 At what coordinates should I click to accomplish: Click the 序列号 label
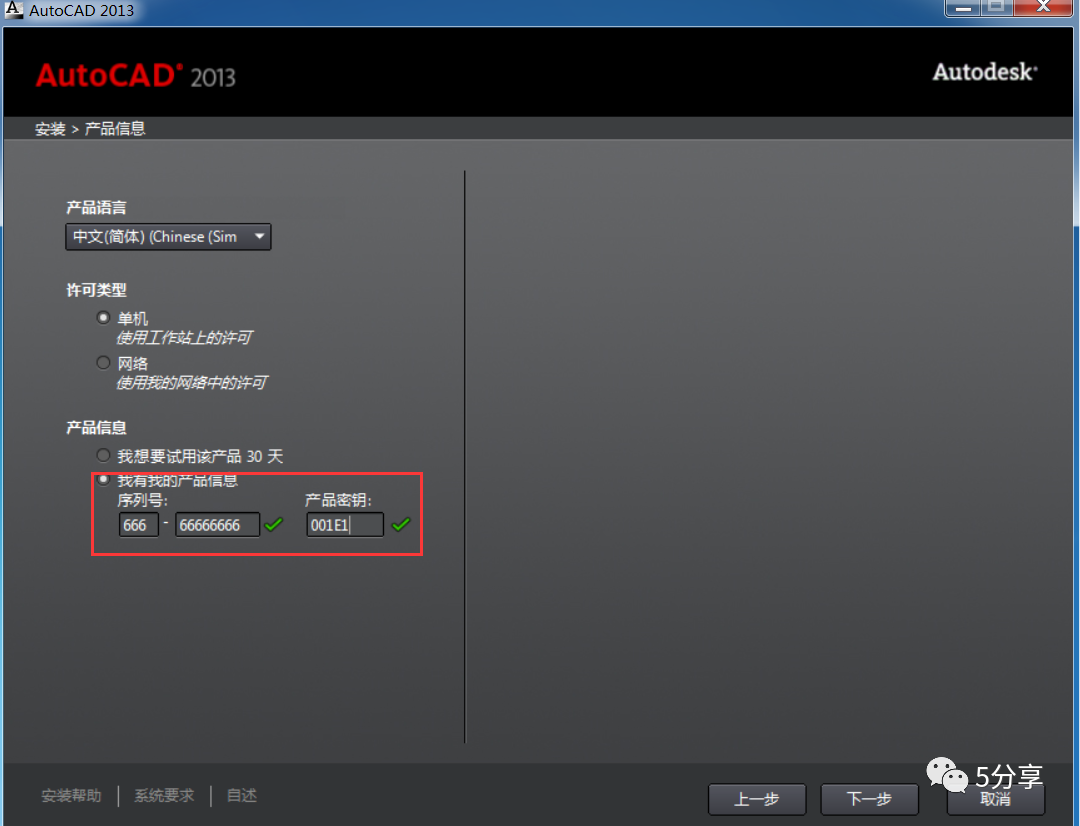(x=143, y=500)
